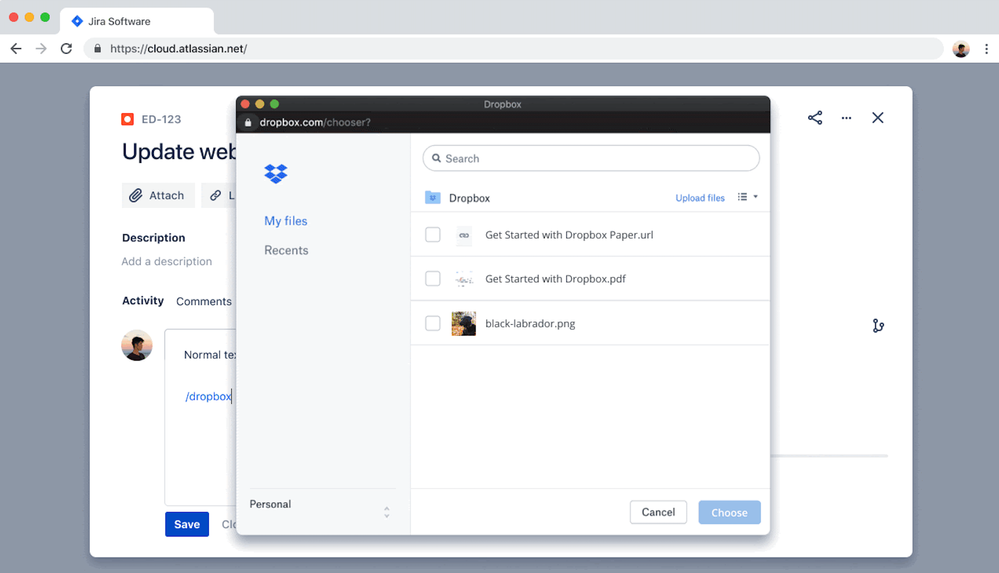This screenshot has height=573, width=999.
Task: Click the Jira Software tab
Action: [137, 21]
